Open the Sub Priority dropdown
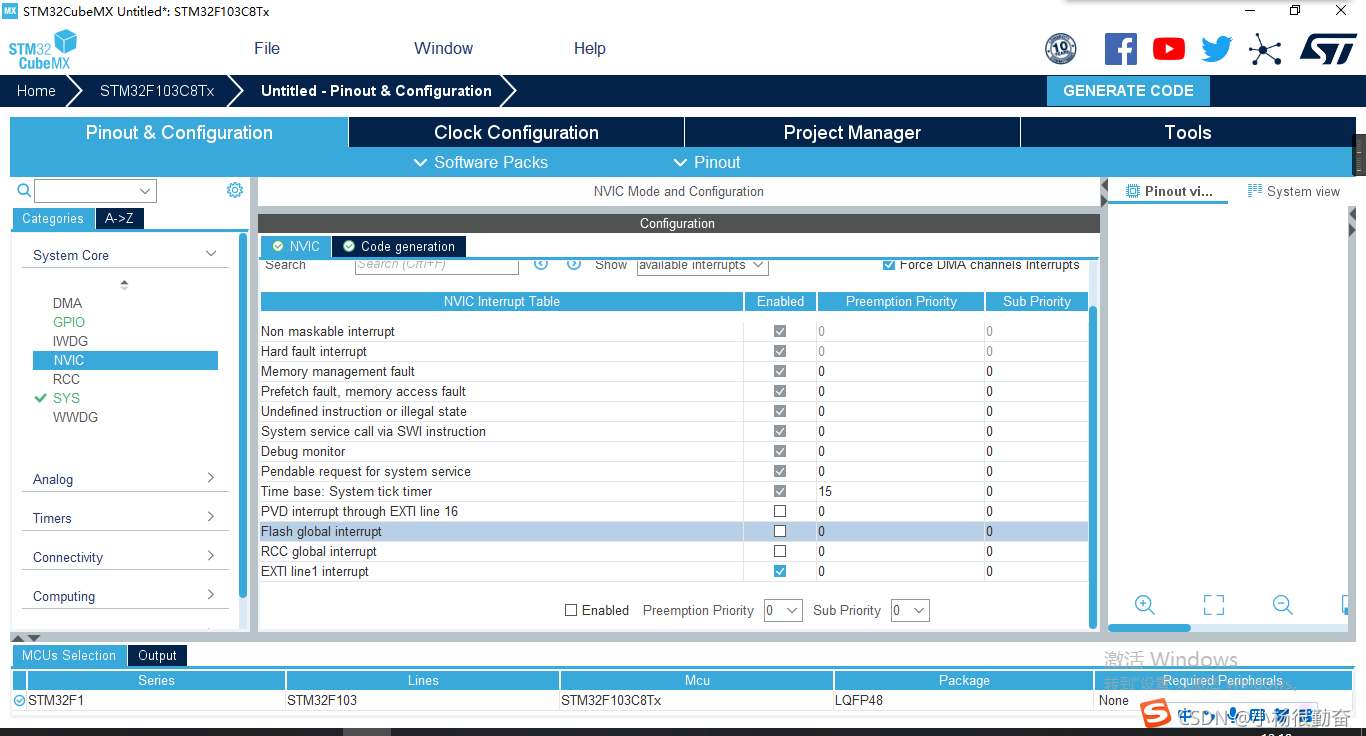Image resolution: width=1366 pixels, height=736 pixels. [910, 610]
